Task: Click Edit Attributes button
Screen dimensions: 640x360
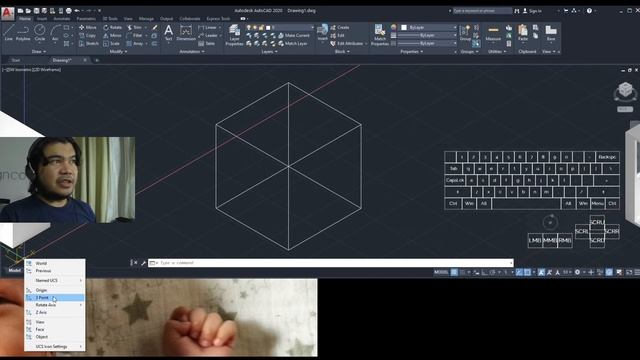Action: 347,43
